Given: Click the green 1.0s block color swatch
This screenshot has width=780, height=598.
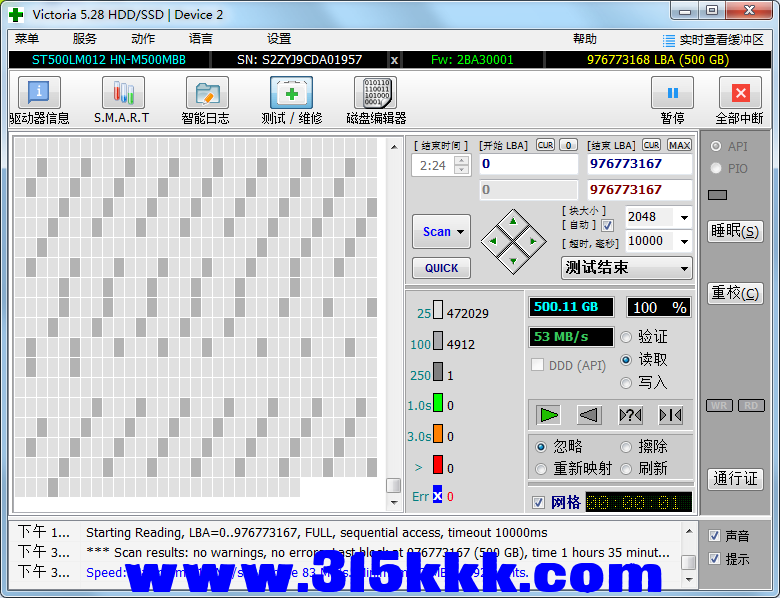Looking at the screenshot, I should pos(438,403).
